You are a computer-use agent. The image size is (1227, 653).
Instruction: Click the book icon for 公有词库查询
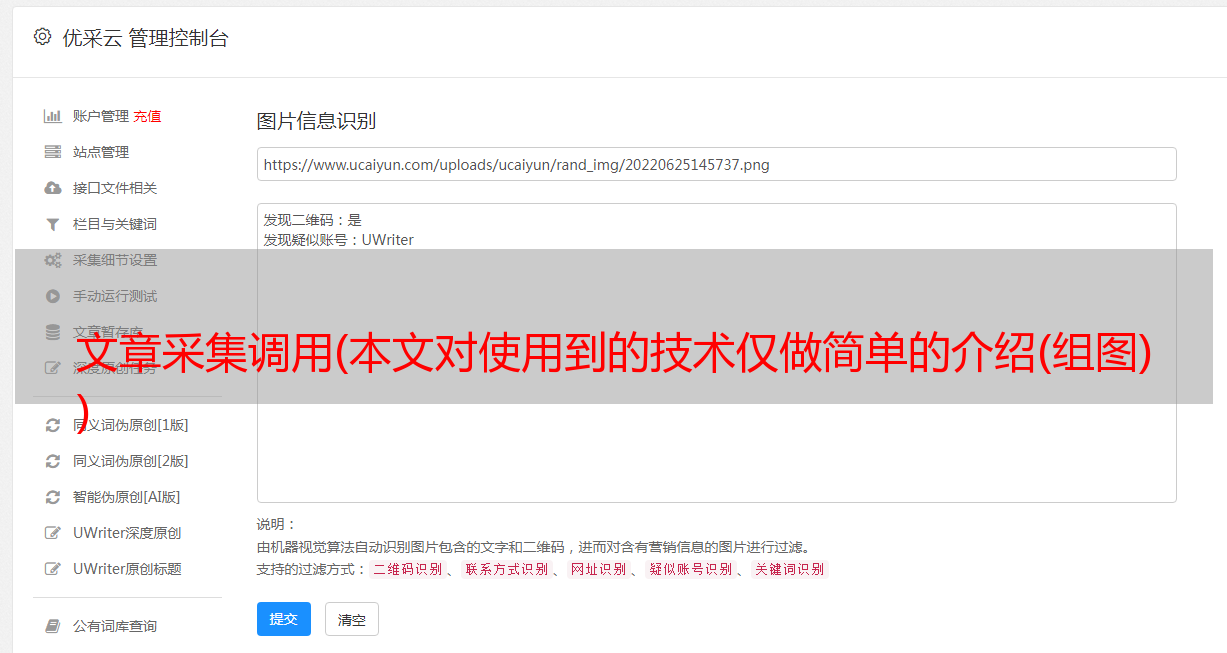53,626
